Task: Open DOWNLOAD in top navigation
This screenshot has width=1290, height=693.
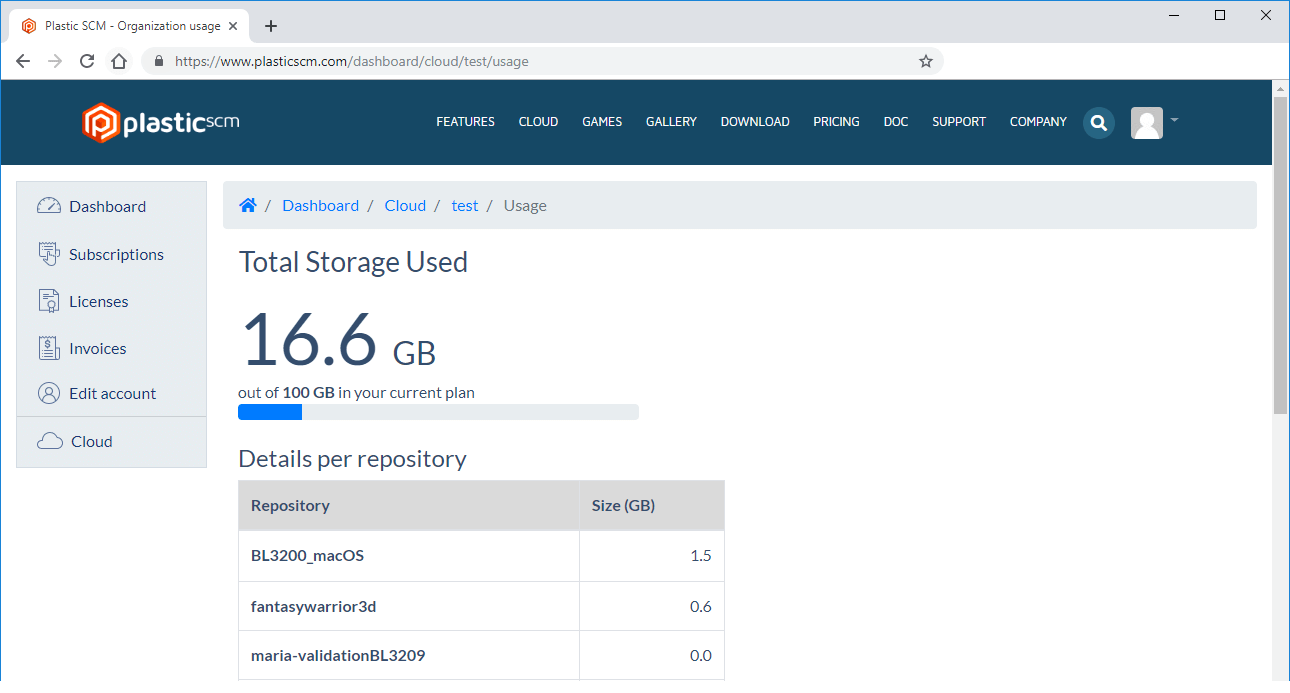Action: pyautogui.click(x=755, y=122)
